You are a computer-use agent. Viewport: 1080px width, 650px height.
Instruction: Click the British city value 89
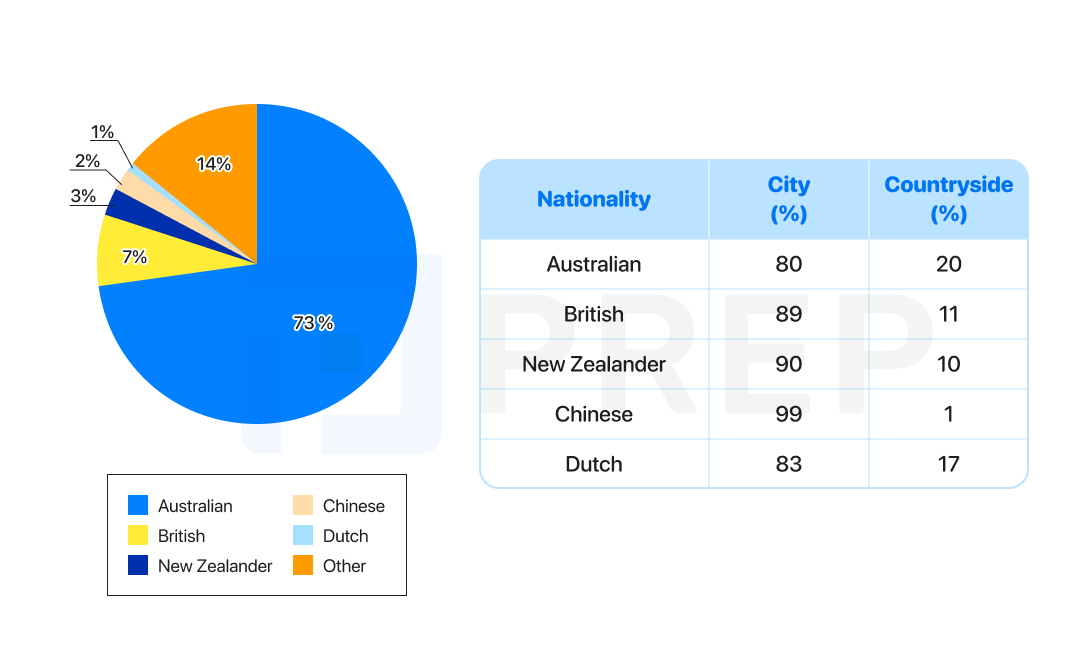point(789,314)
